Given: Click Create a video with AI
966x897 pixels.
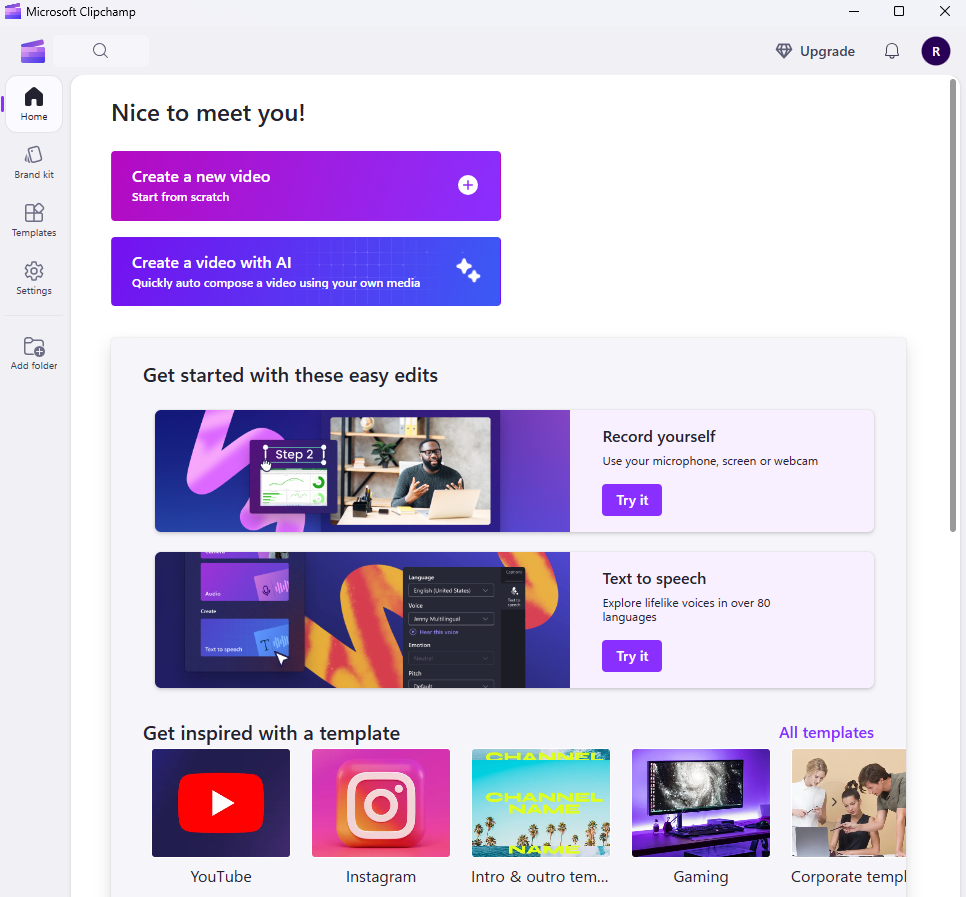Looking at the screenshot, I should [306, 271].
